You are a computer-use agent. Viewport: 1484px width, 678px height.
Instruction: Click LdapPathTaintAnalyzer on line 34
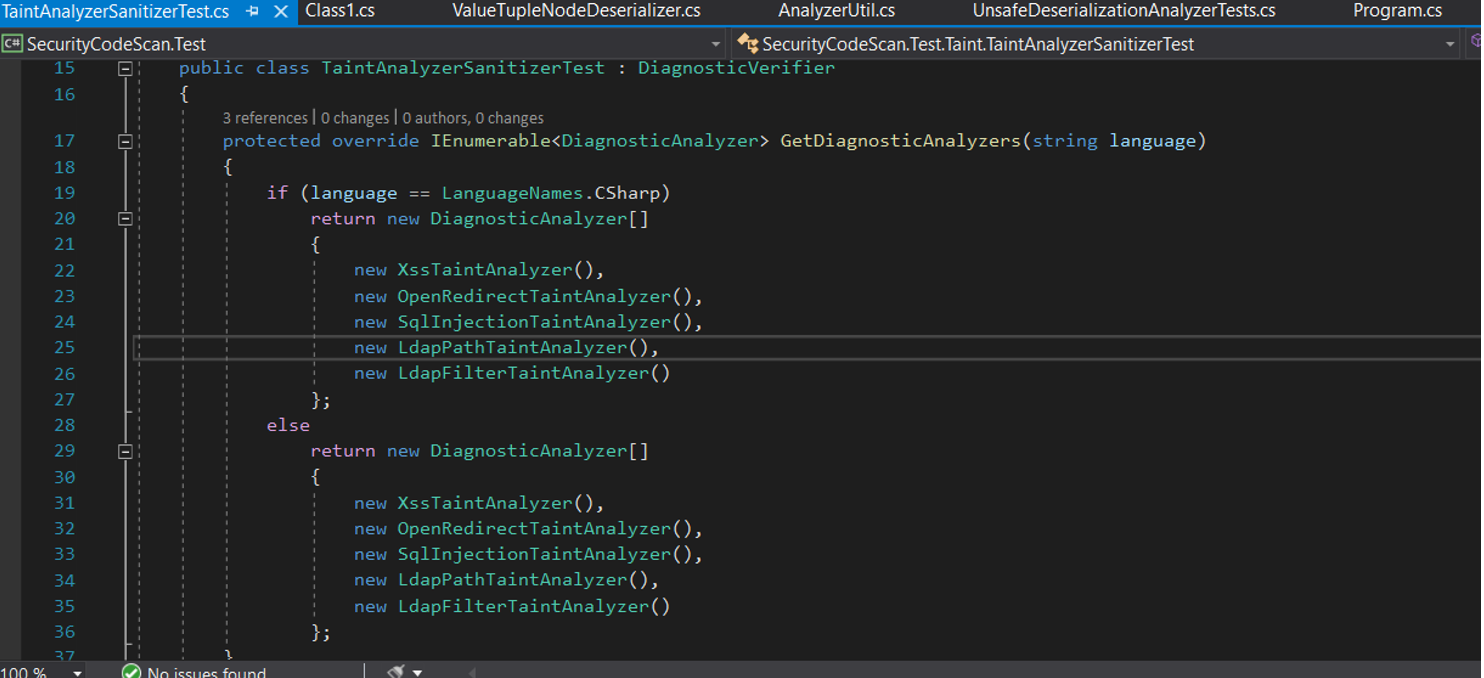pyautogui.click(x=512, y=580)
